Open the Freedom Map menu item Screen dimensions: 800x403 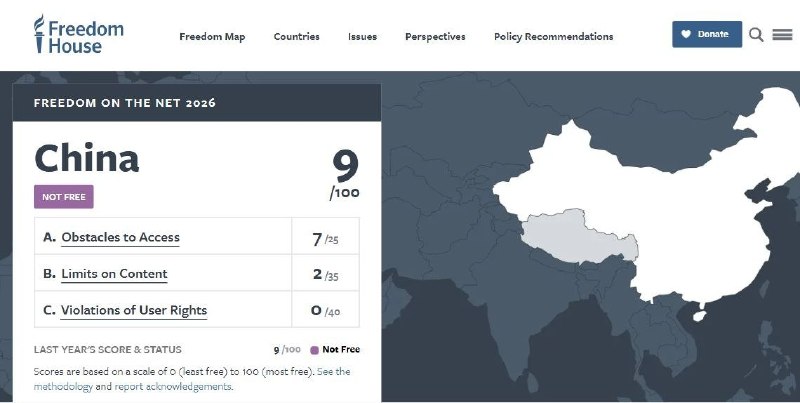pos(212,37)
